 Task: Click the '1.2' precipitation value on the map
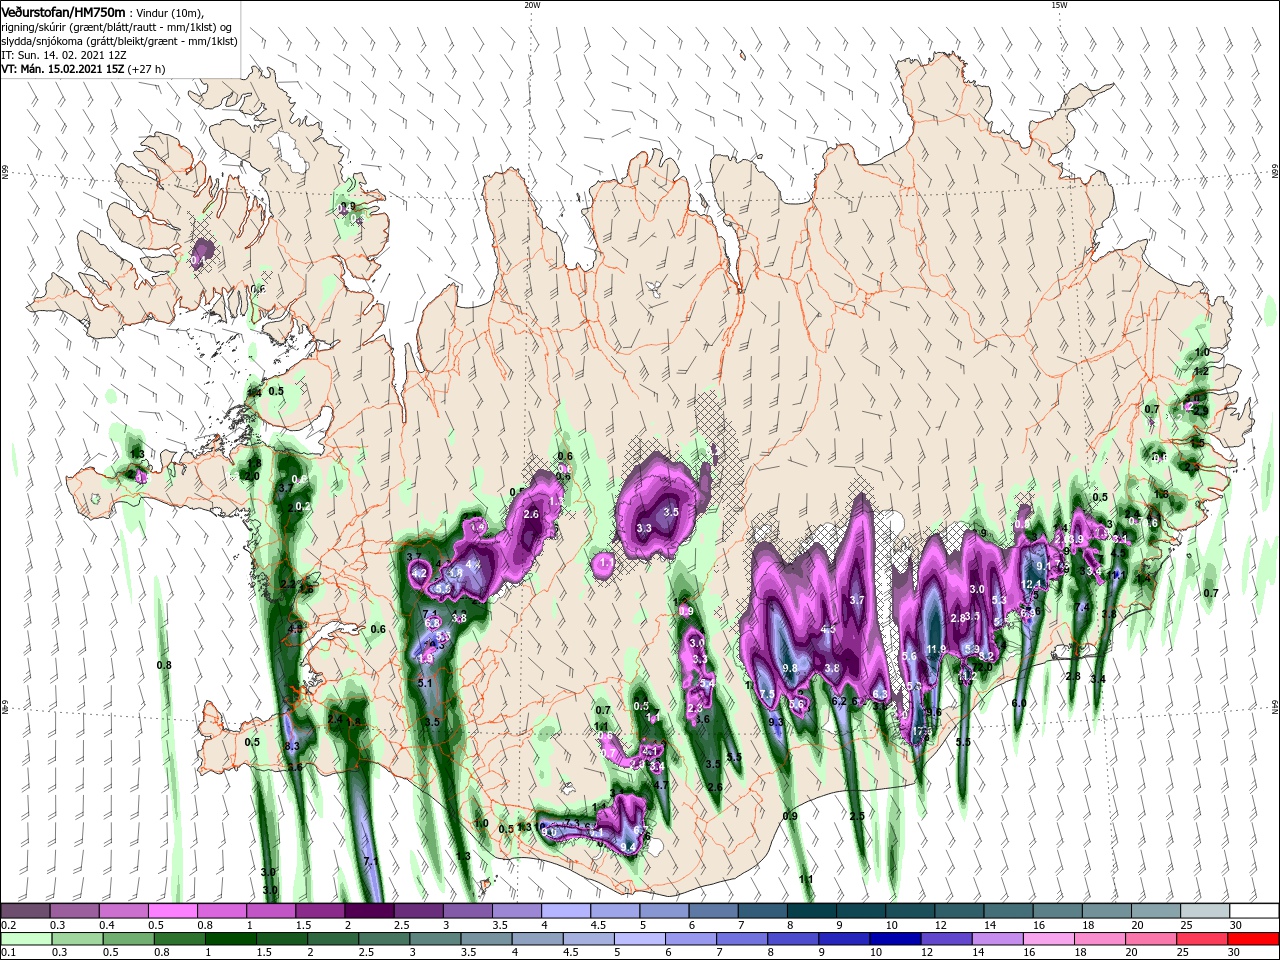[1202, 371]
